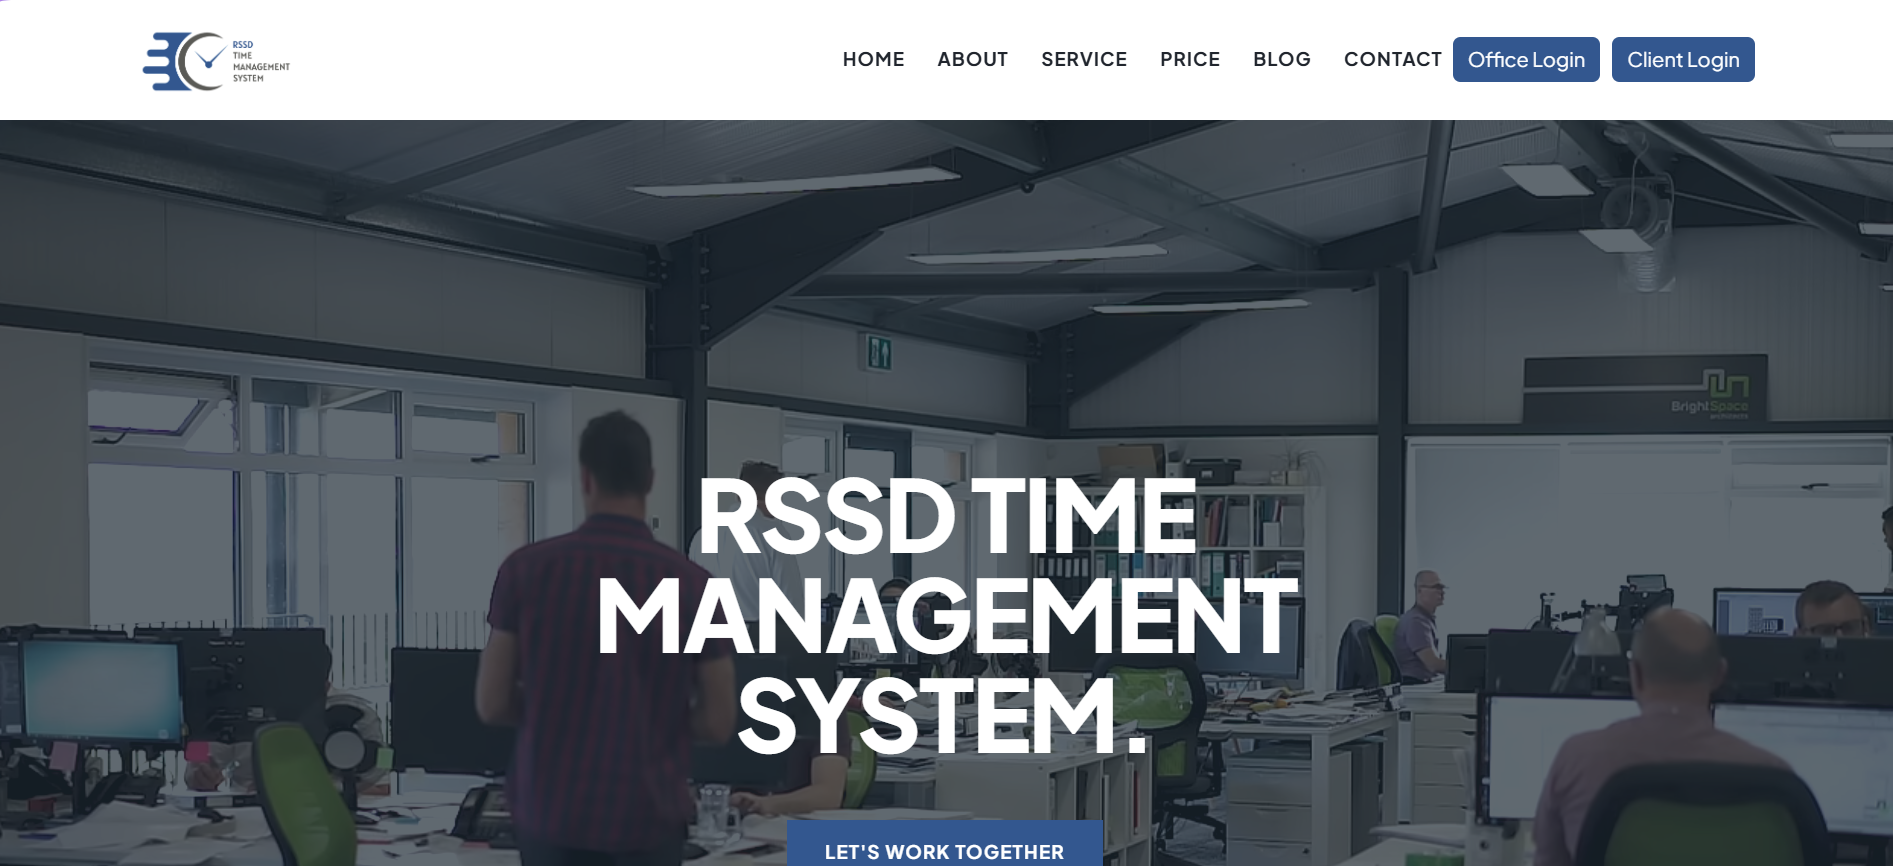Click the LET'S WORK TOGETHER button
The image size is (1893, 866).
(x=944, y=848)
